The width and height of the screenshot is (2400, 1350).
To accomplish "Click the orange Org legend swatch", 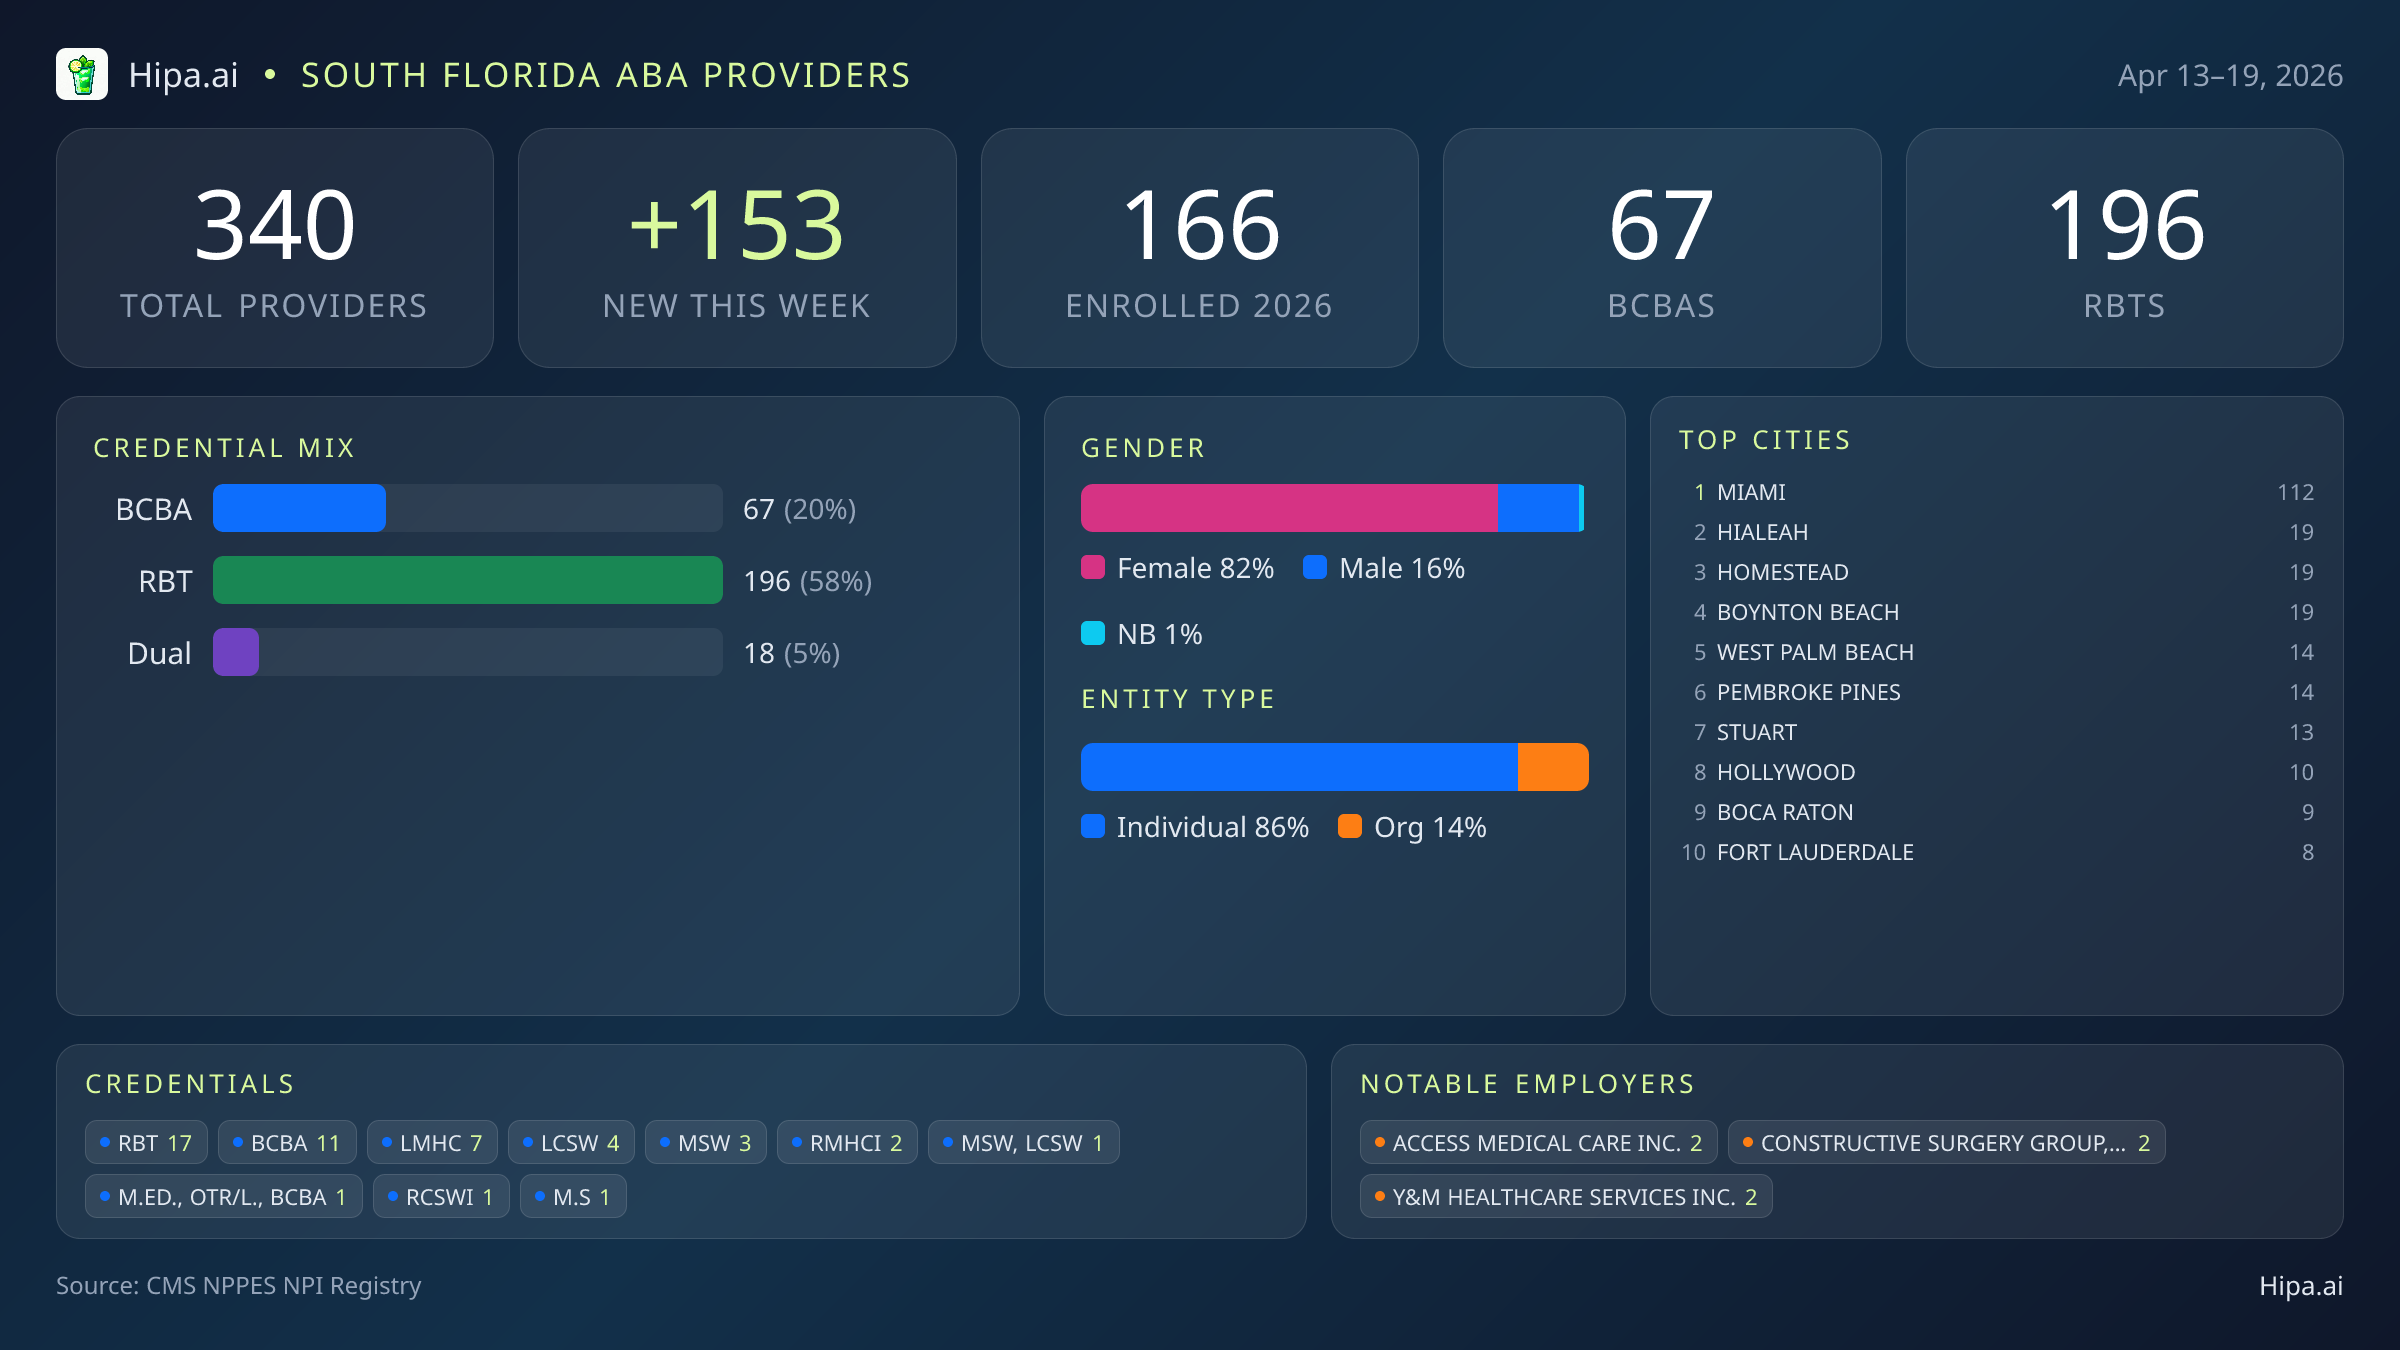I will coord(1350,827).
